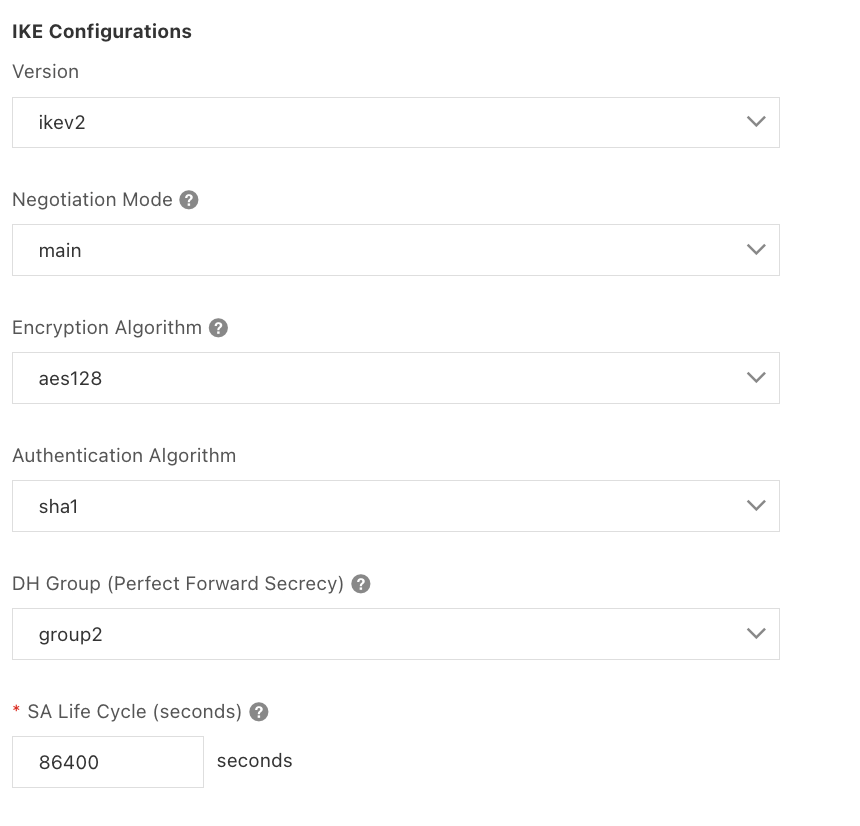Click the 'seconds' unit text beside input
The height and width of the screenshot is (826, 860).
(254, 761)
